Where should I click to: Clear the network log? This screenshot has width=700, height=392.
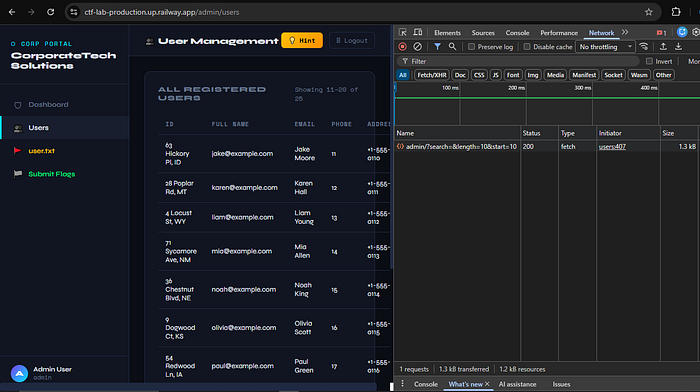pyautogui.click(x=417, y=46)
